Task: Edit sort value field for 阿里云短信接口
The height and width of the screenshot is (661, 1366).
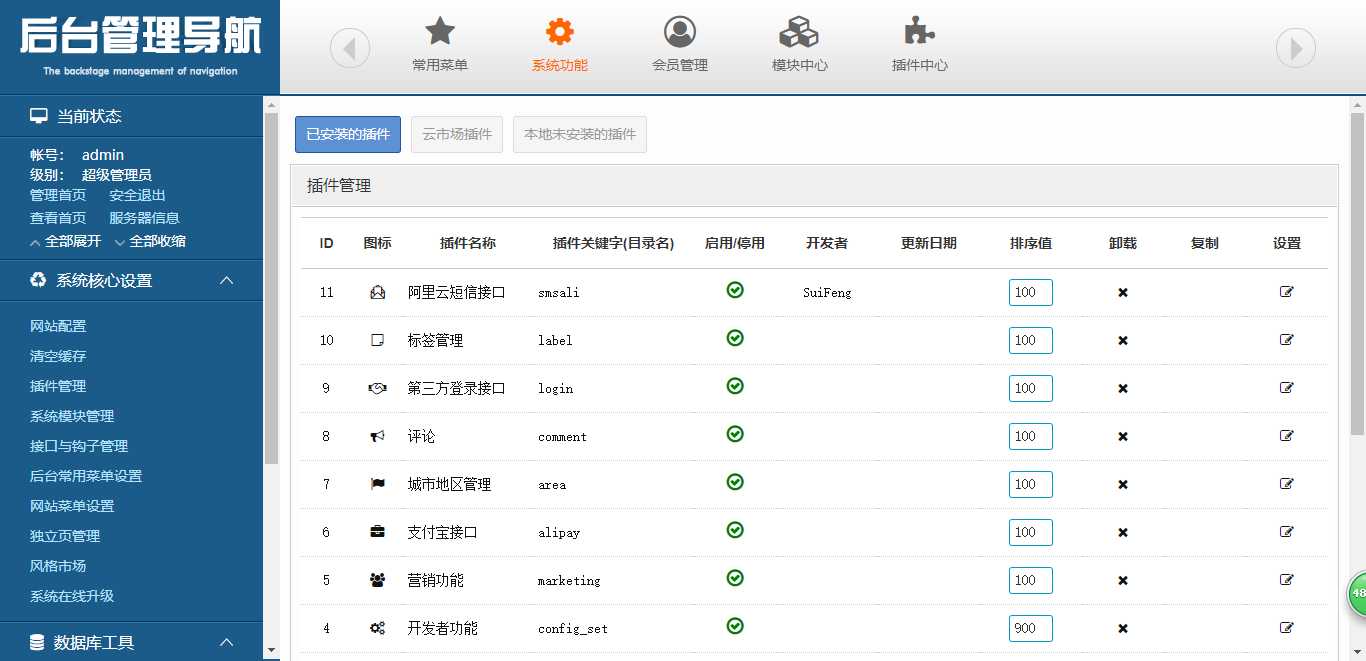Action: [1031, 292]
